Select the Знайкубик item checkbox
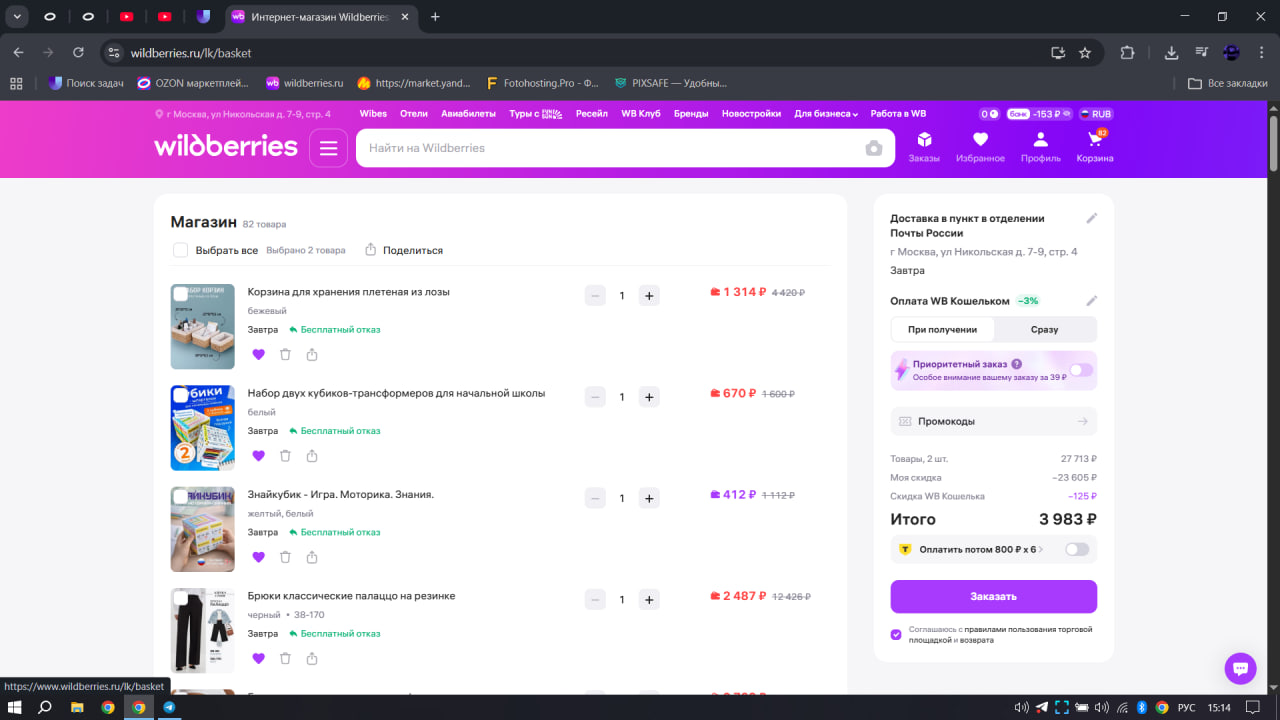The image size is (1280, 720). coord(181,497)
